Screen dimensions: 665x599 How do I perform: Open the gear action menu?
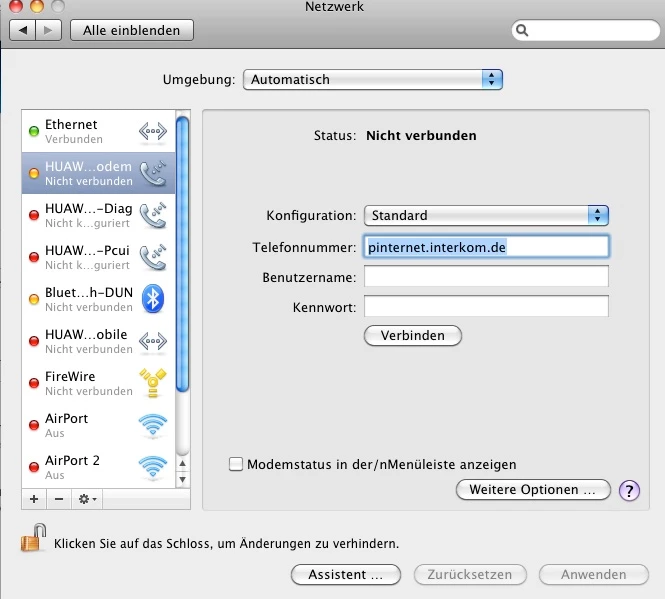tap(87, 499)
